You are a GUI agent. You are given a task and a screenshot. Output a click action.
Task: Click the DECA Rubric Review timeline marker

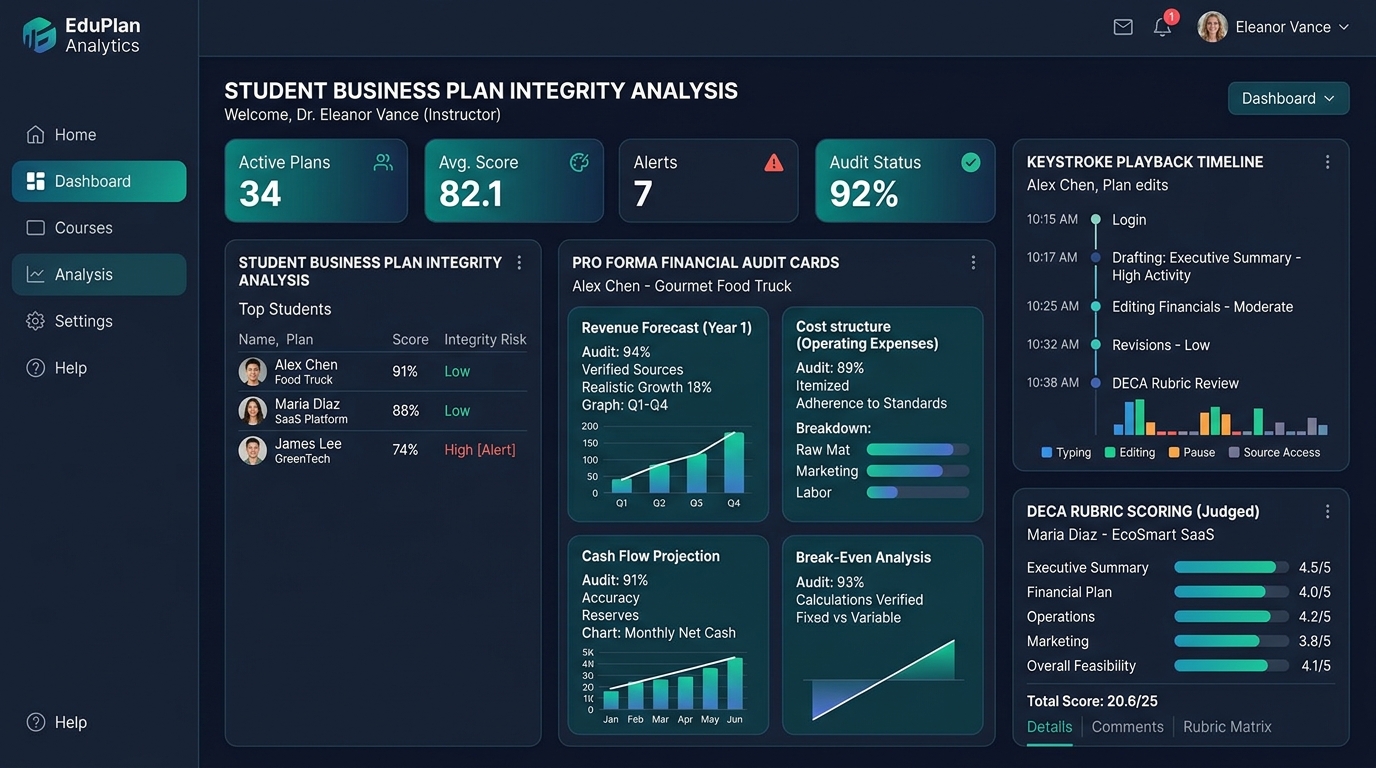point(1096,383)
